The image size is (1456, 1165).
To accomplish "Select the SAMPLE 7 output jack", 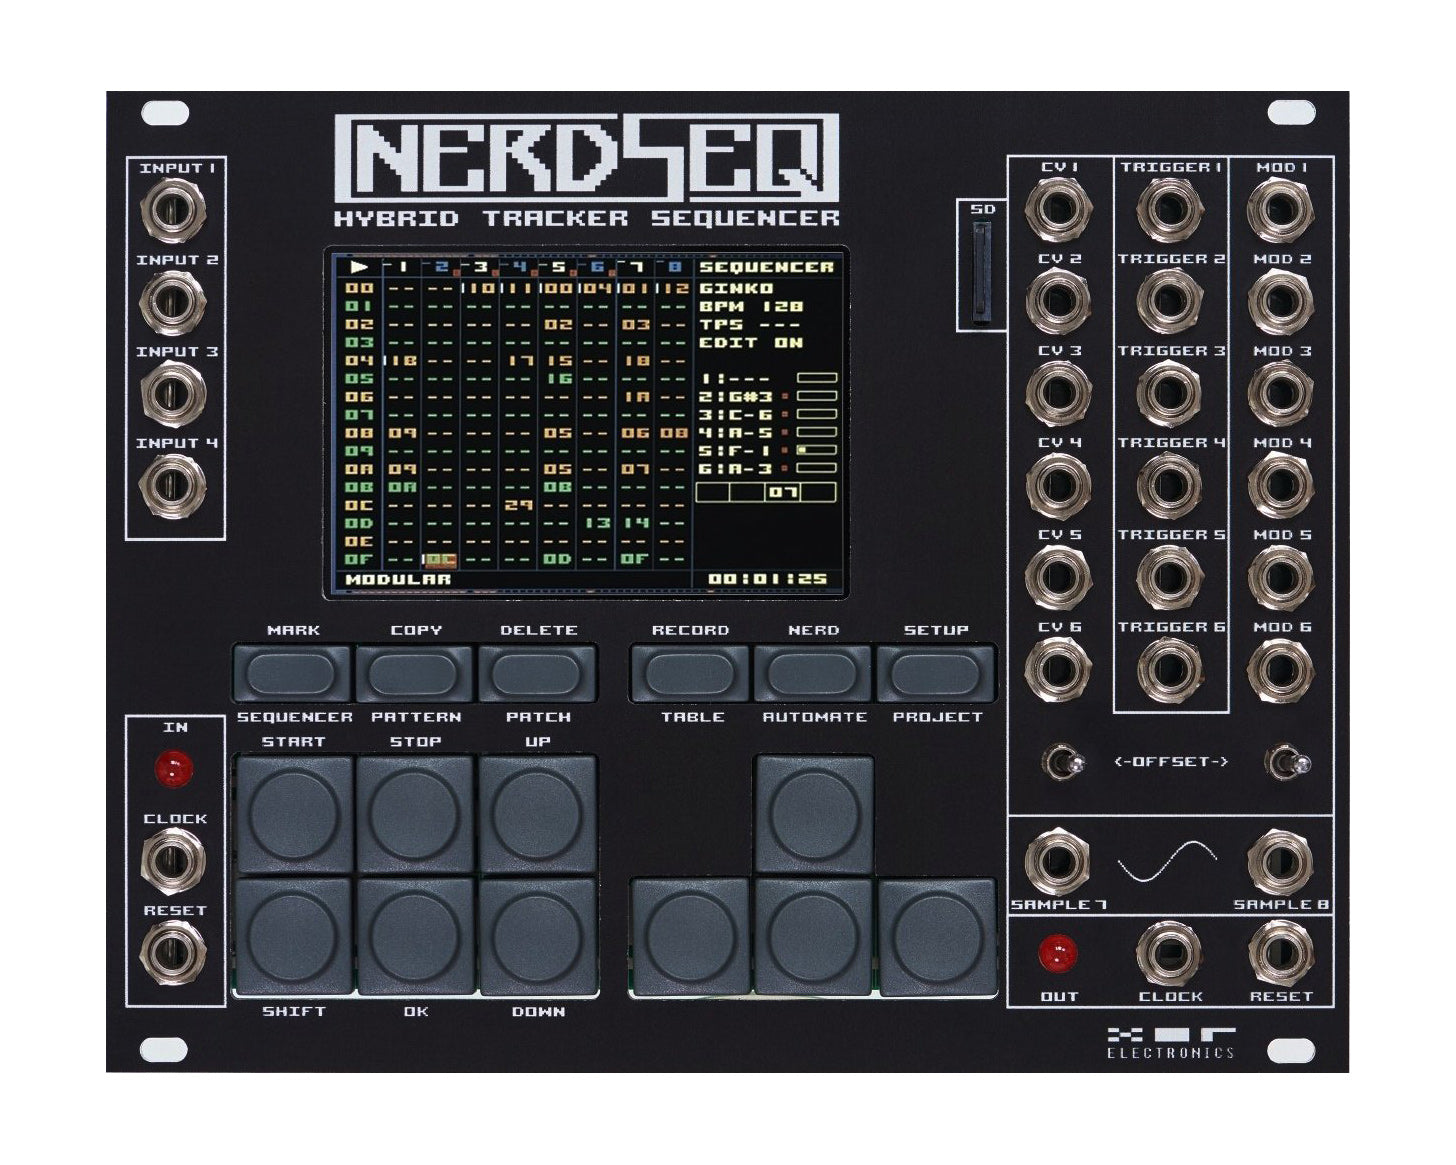I will (1058, 860).
